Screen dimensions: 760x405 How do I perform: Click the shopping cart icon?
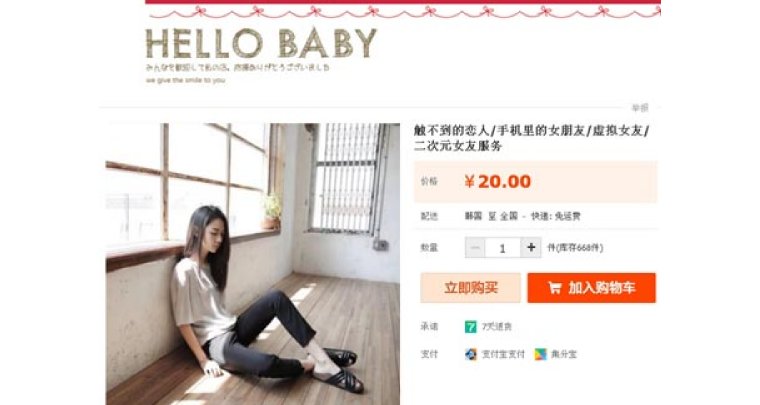pos(555,288)
